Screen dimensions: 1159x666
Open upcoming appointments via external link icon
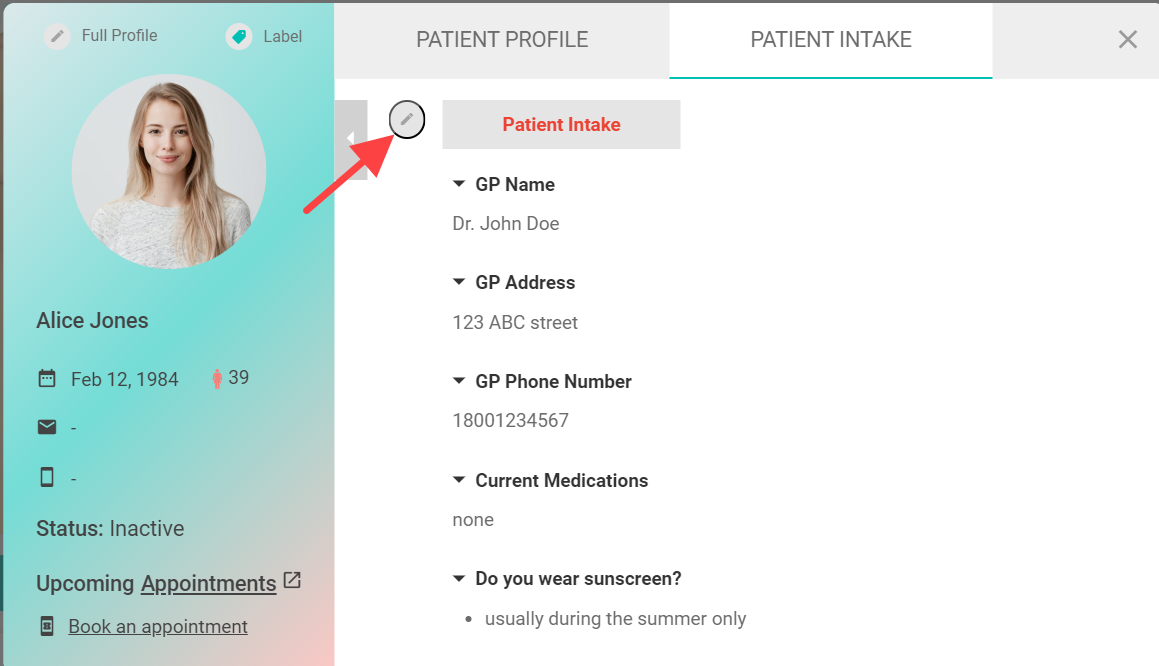292,580
